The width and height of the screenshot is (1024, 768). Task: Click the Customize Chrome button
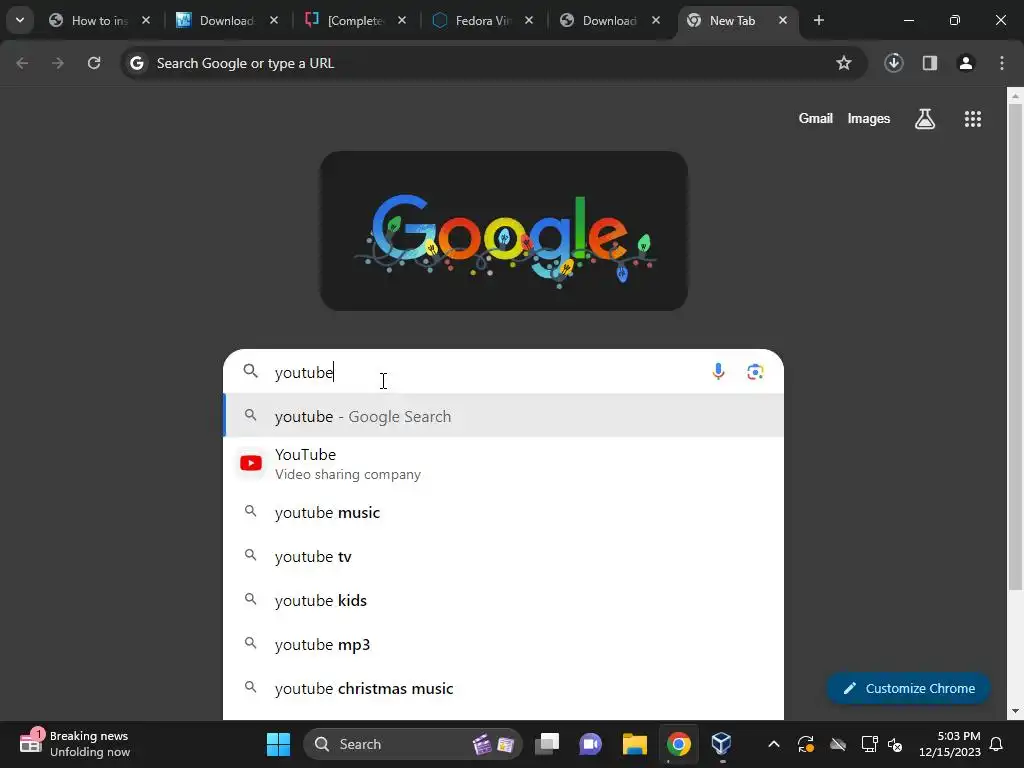(x=908, y=688)
